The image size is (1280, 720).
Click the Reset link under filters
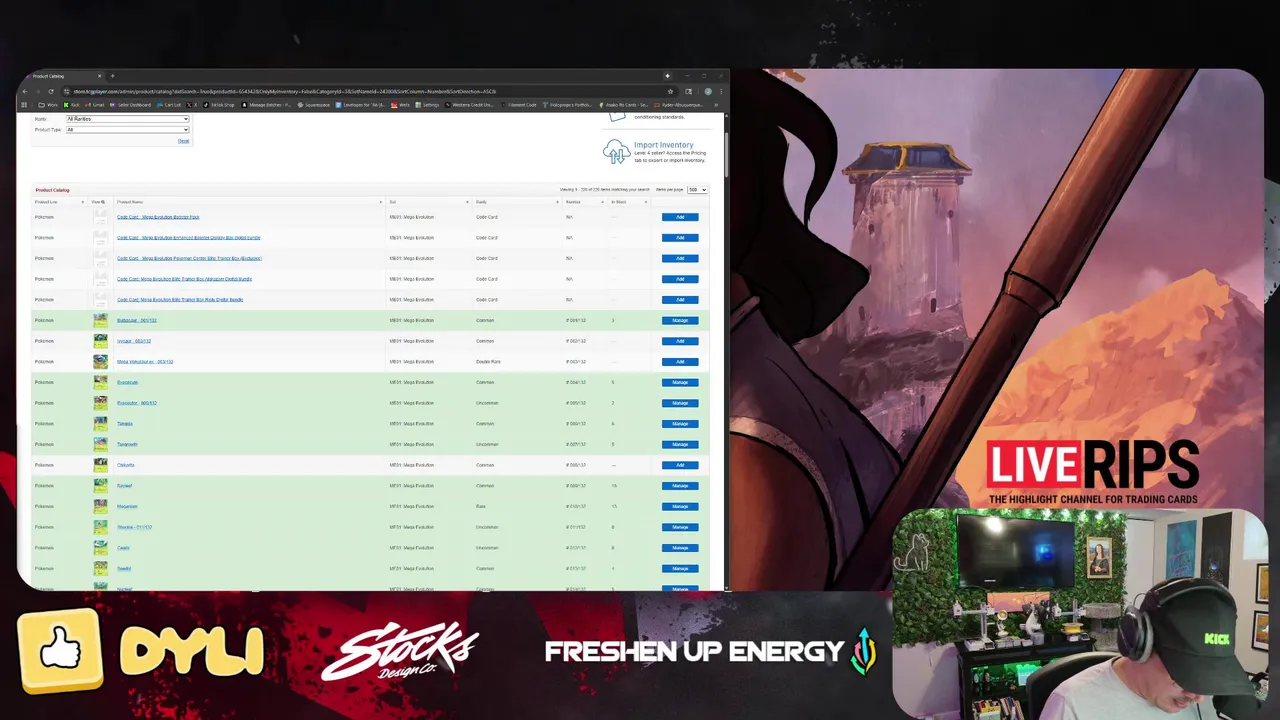183,141
